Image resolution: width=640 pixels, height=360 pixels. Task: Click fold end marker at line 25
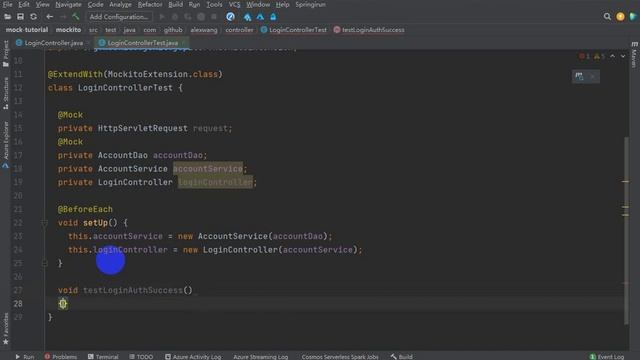pos(44,263)
